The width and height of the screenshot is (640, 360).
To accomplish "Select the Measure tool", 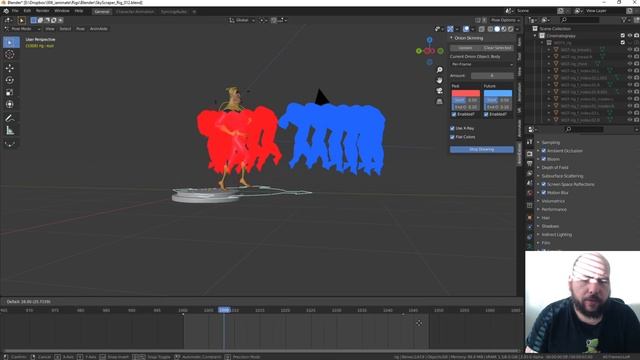I will pos(10,131).
